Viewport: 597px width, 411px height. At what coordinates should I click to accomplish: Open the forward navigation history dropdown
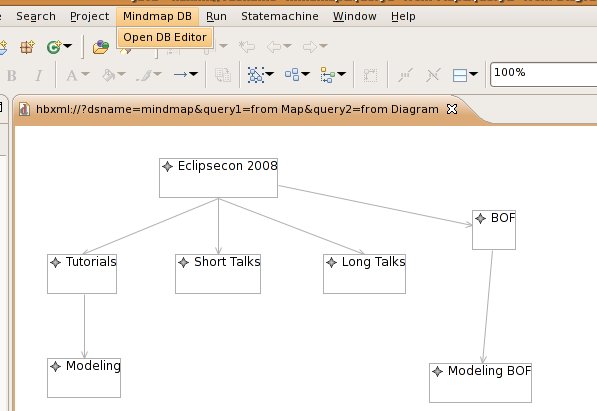pos(323,46)
